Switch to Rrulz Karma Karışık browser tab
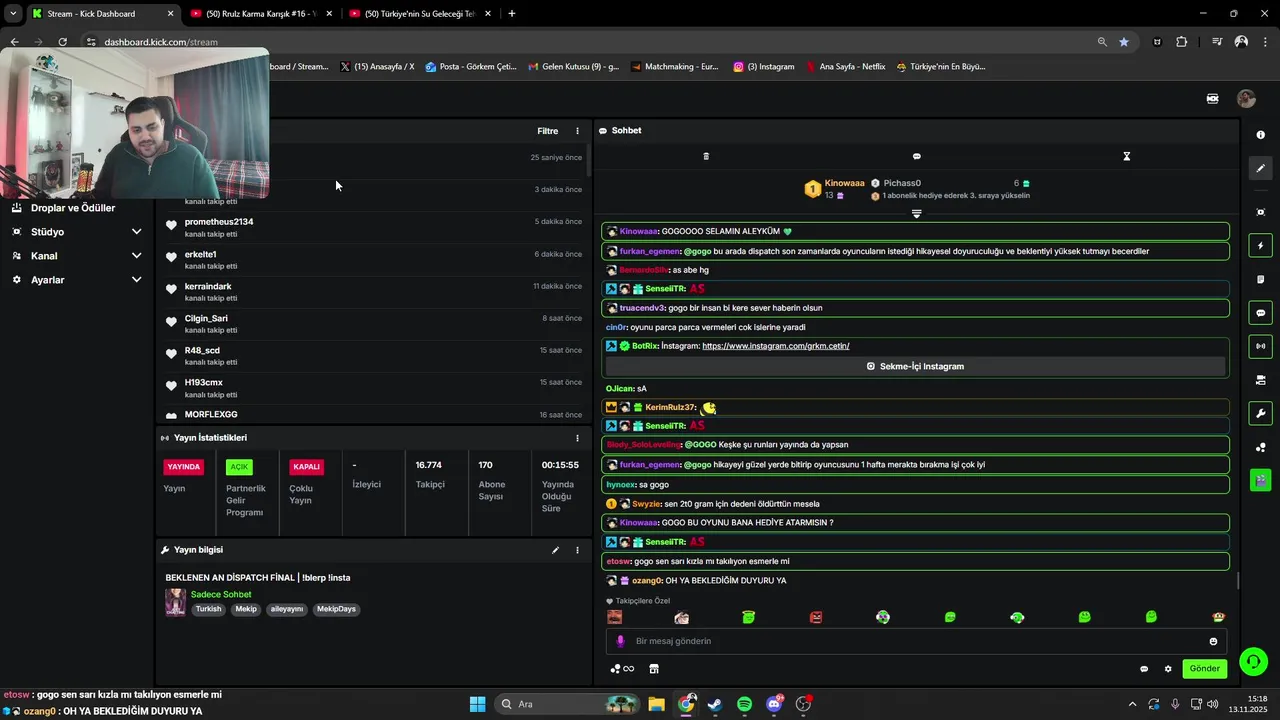Screen dimensions: 1280x720 260,14
